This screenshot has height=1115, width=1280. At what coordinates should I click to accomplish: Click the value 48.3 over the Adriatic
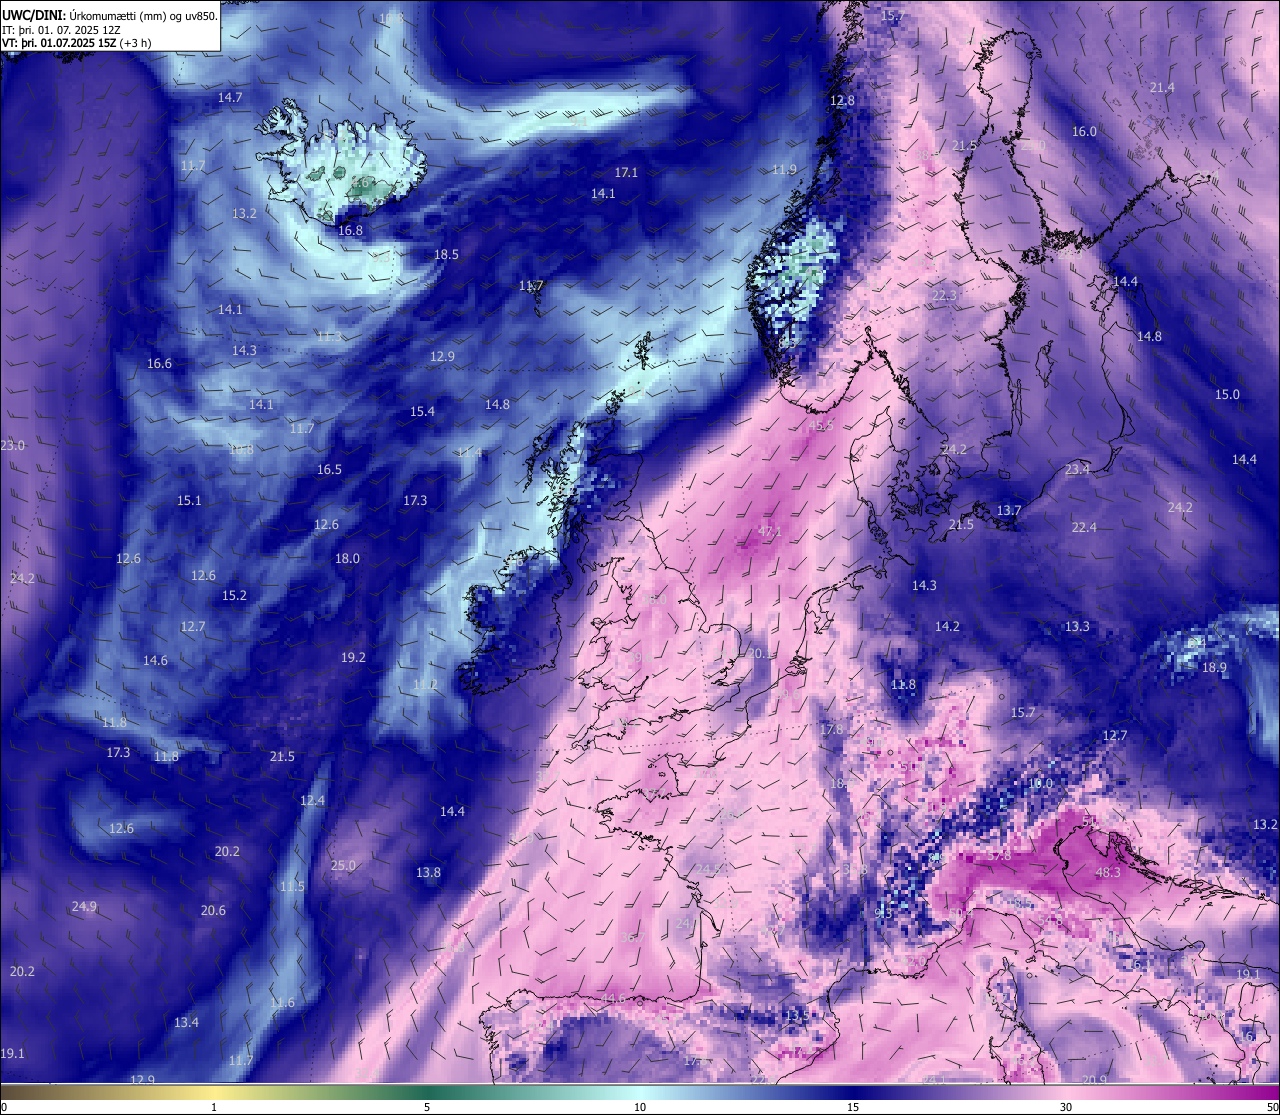point(1108,873)
